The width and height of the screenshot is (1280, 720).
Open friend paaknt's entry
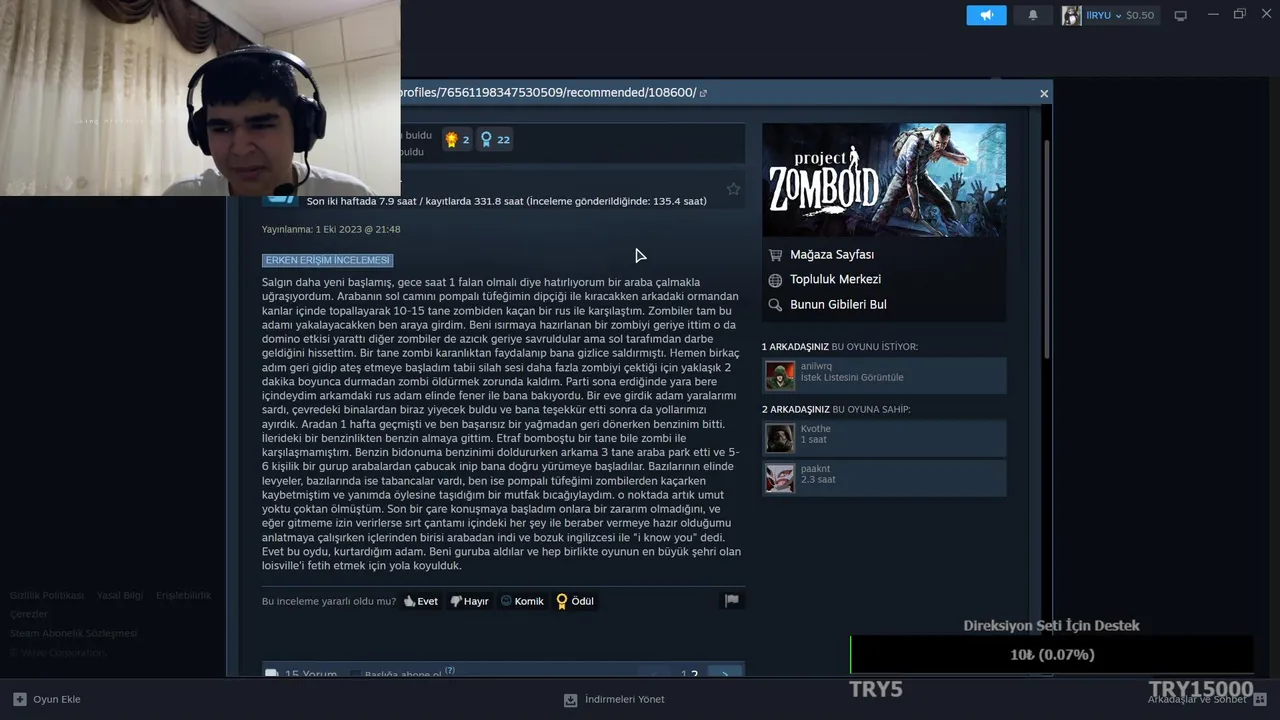click(884, 478)
